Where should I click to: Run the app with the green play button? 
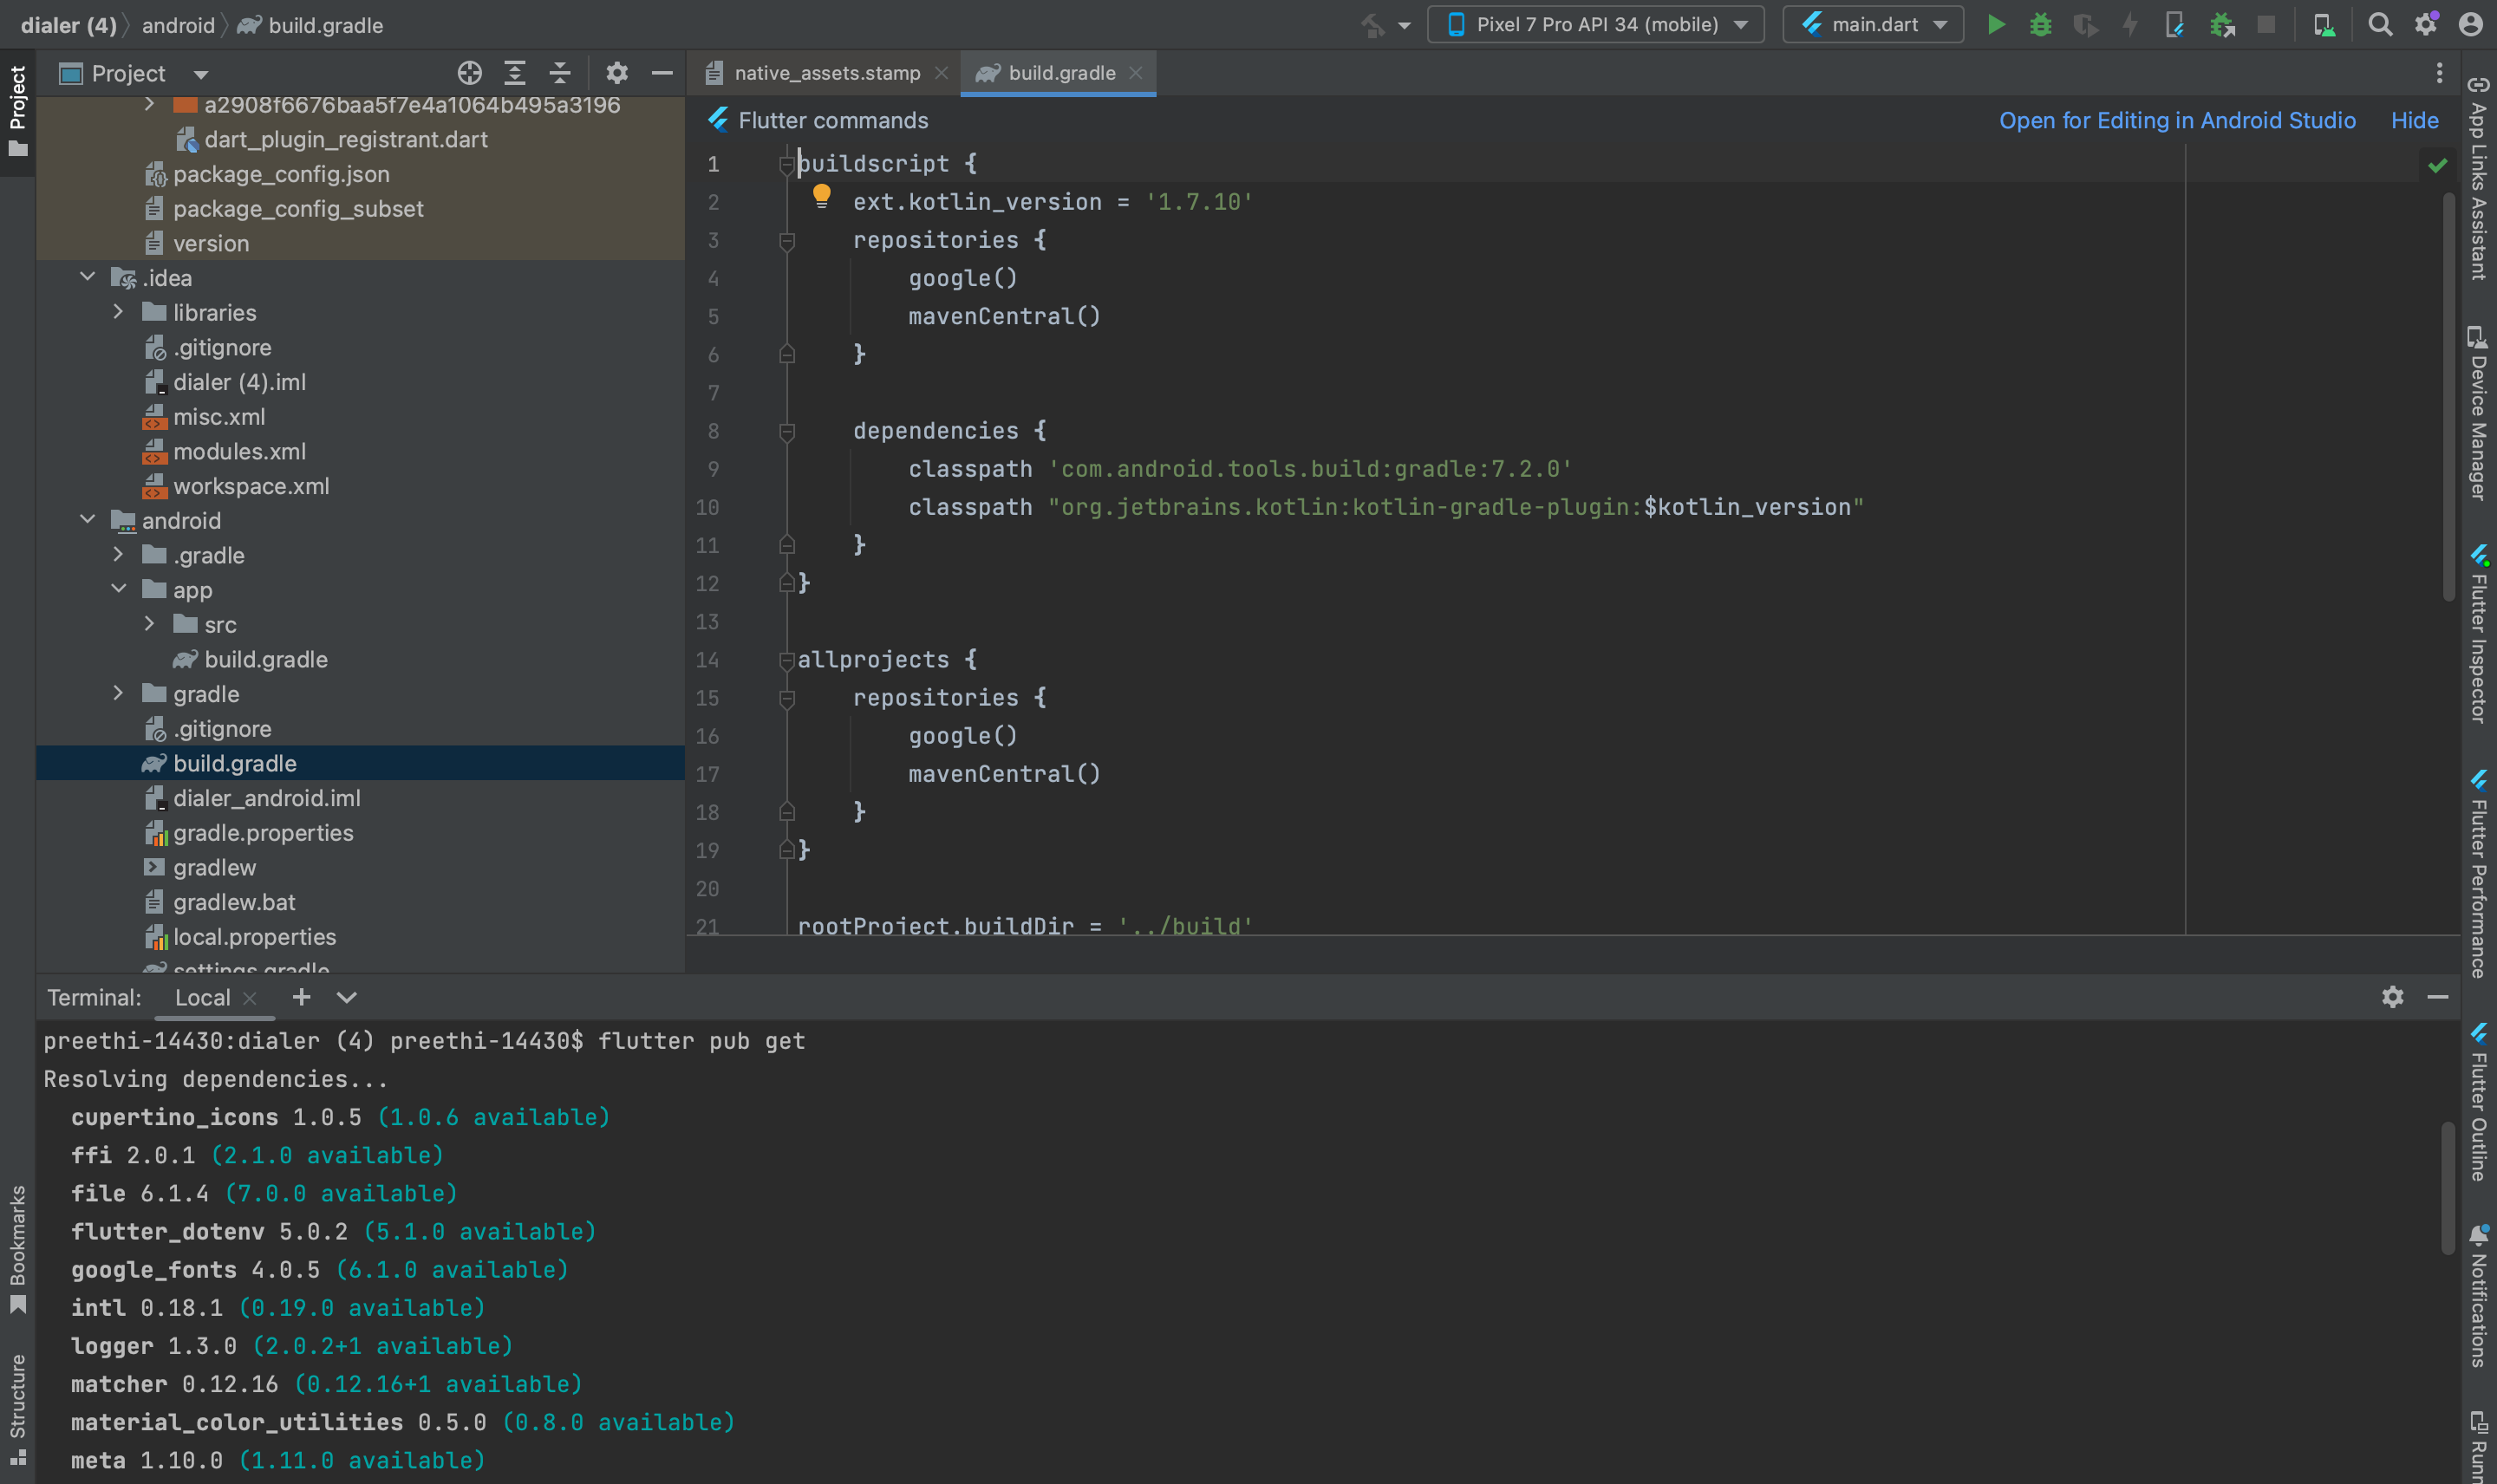pos(1995,25)
